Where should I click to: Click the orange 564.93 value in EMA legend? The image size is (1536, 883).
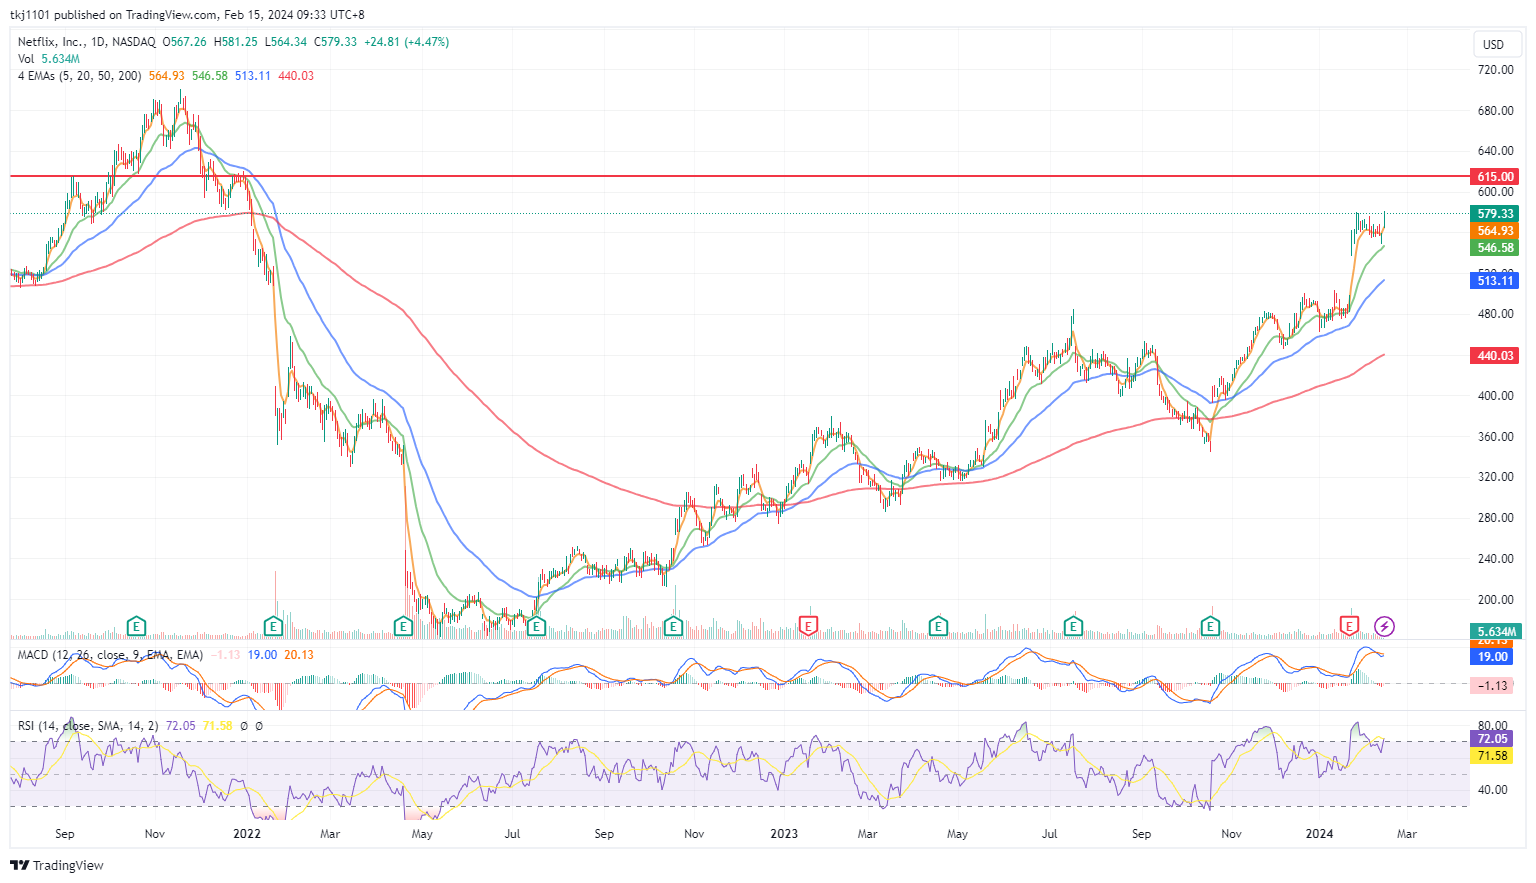pos(166,76)
